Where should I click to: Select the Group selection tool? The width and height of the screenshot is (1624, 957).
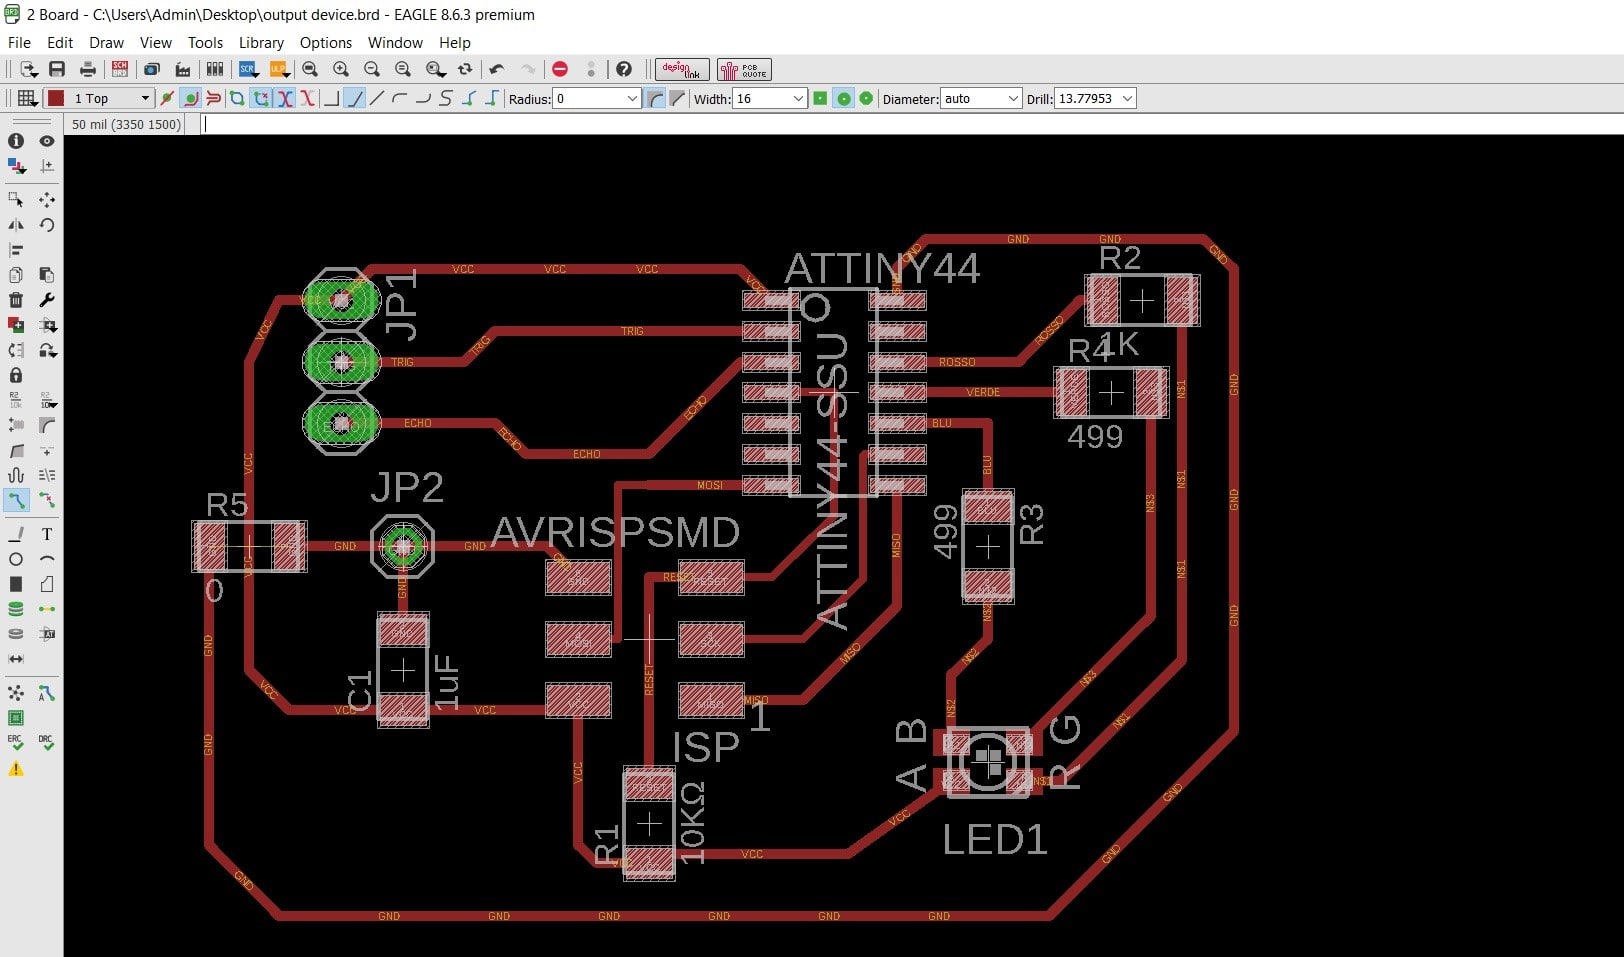coord(16,200)
